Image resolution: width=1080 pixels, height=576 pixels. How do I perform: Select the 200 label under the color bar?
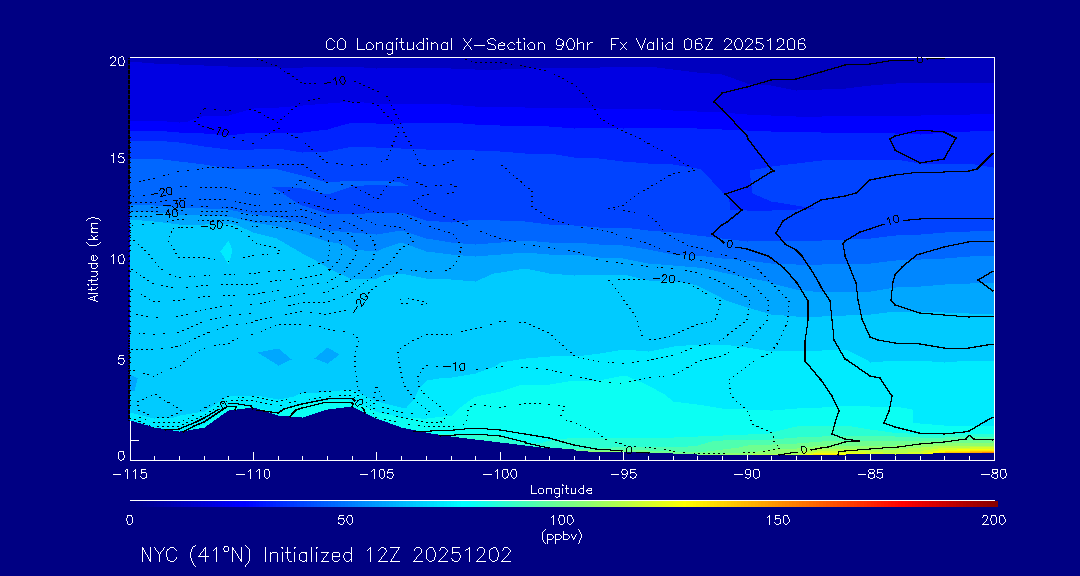click(994, 520)
